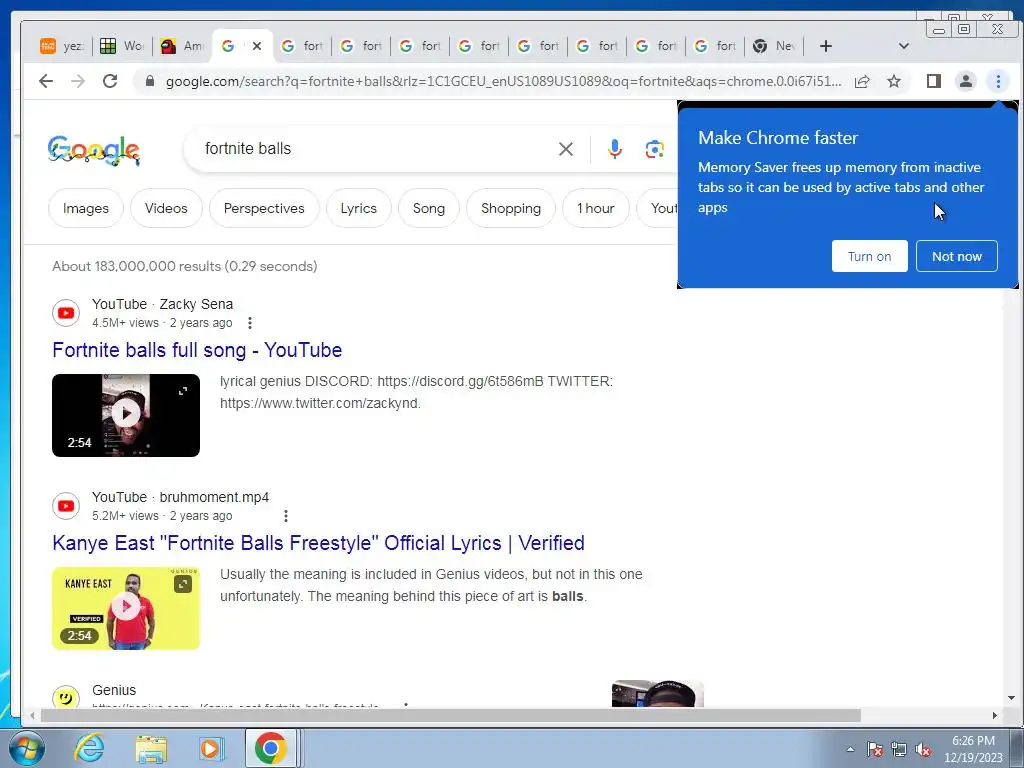Filter results by Videos
Screen dimensions: 1024x768
(166, 208)
